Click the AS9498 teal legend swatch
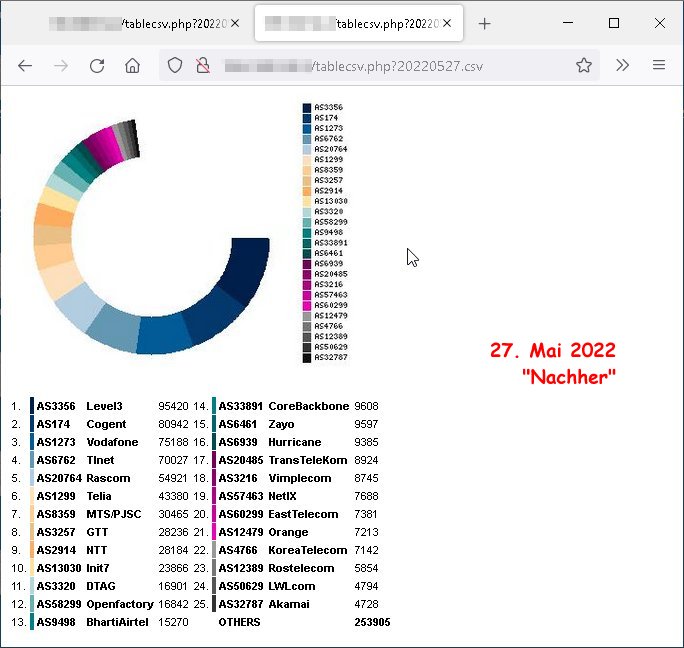Viewport: 684px width, 648px height. [307, 233]
